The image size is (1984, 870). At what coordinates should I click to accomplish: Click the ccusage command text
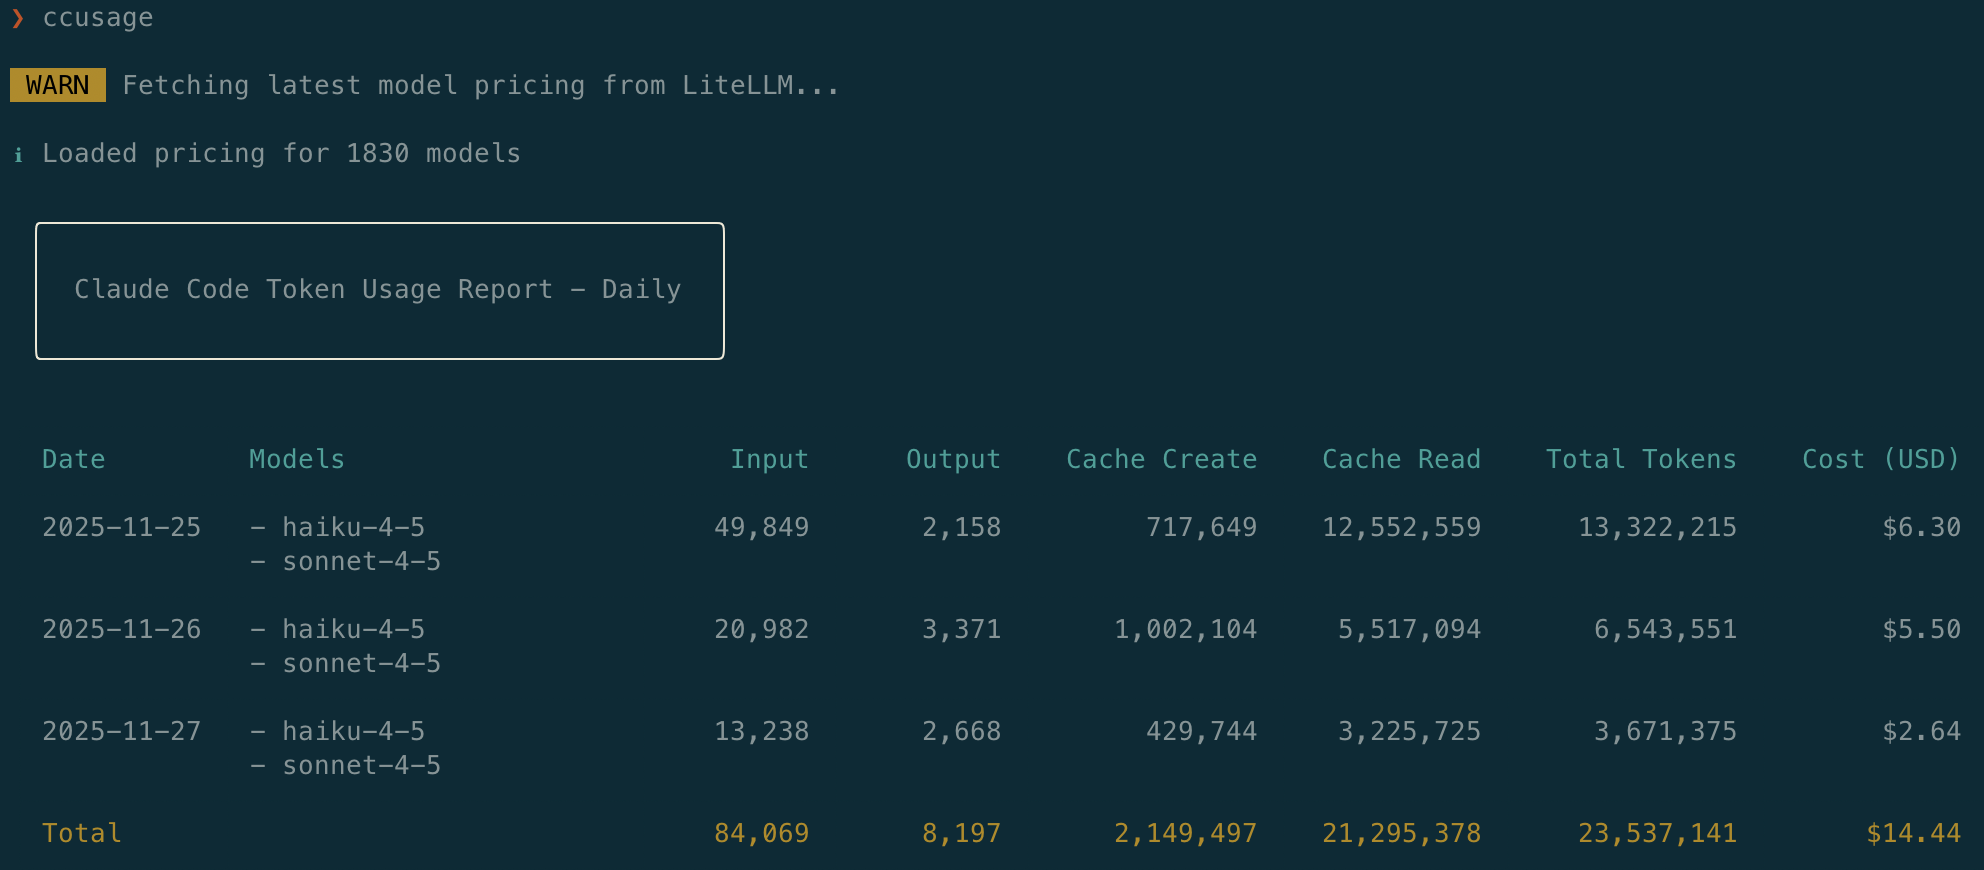[x=98, y=18]
